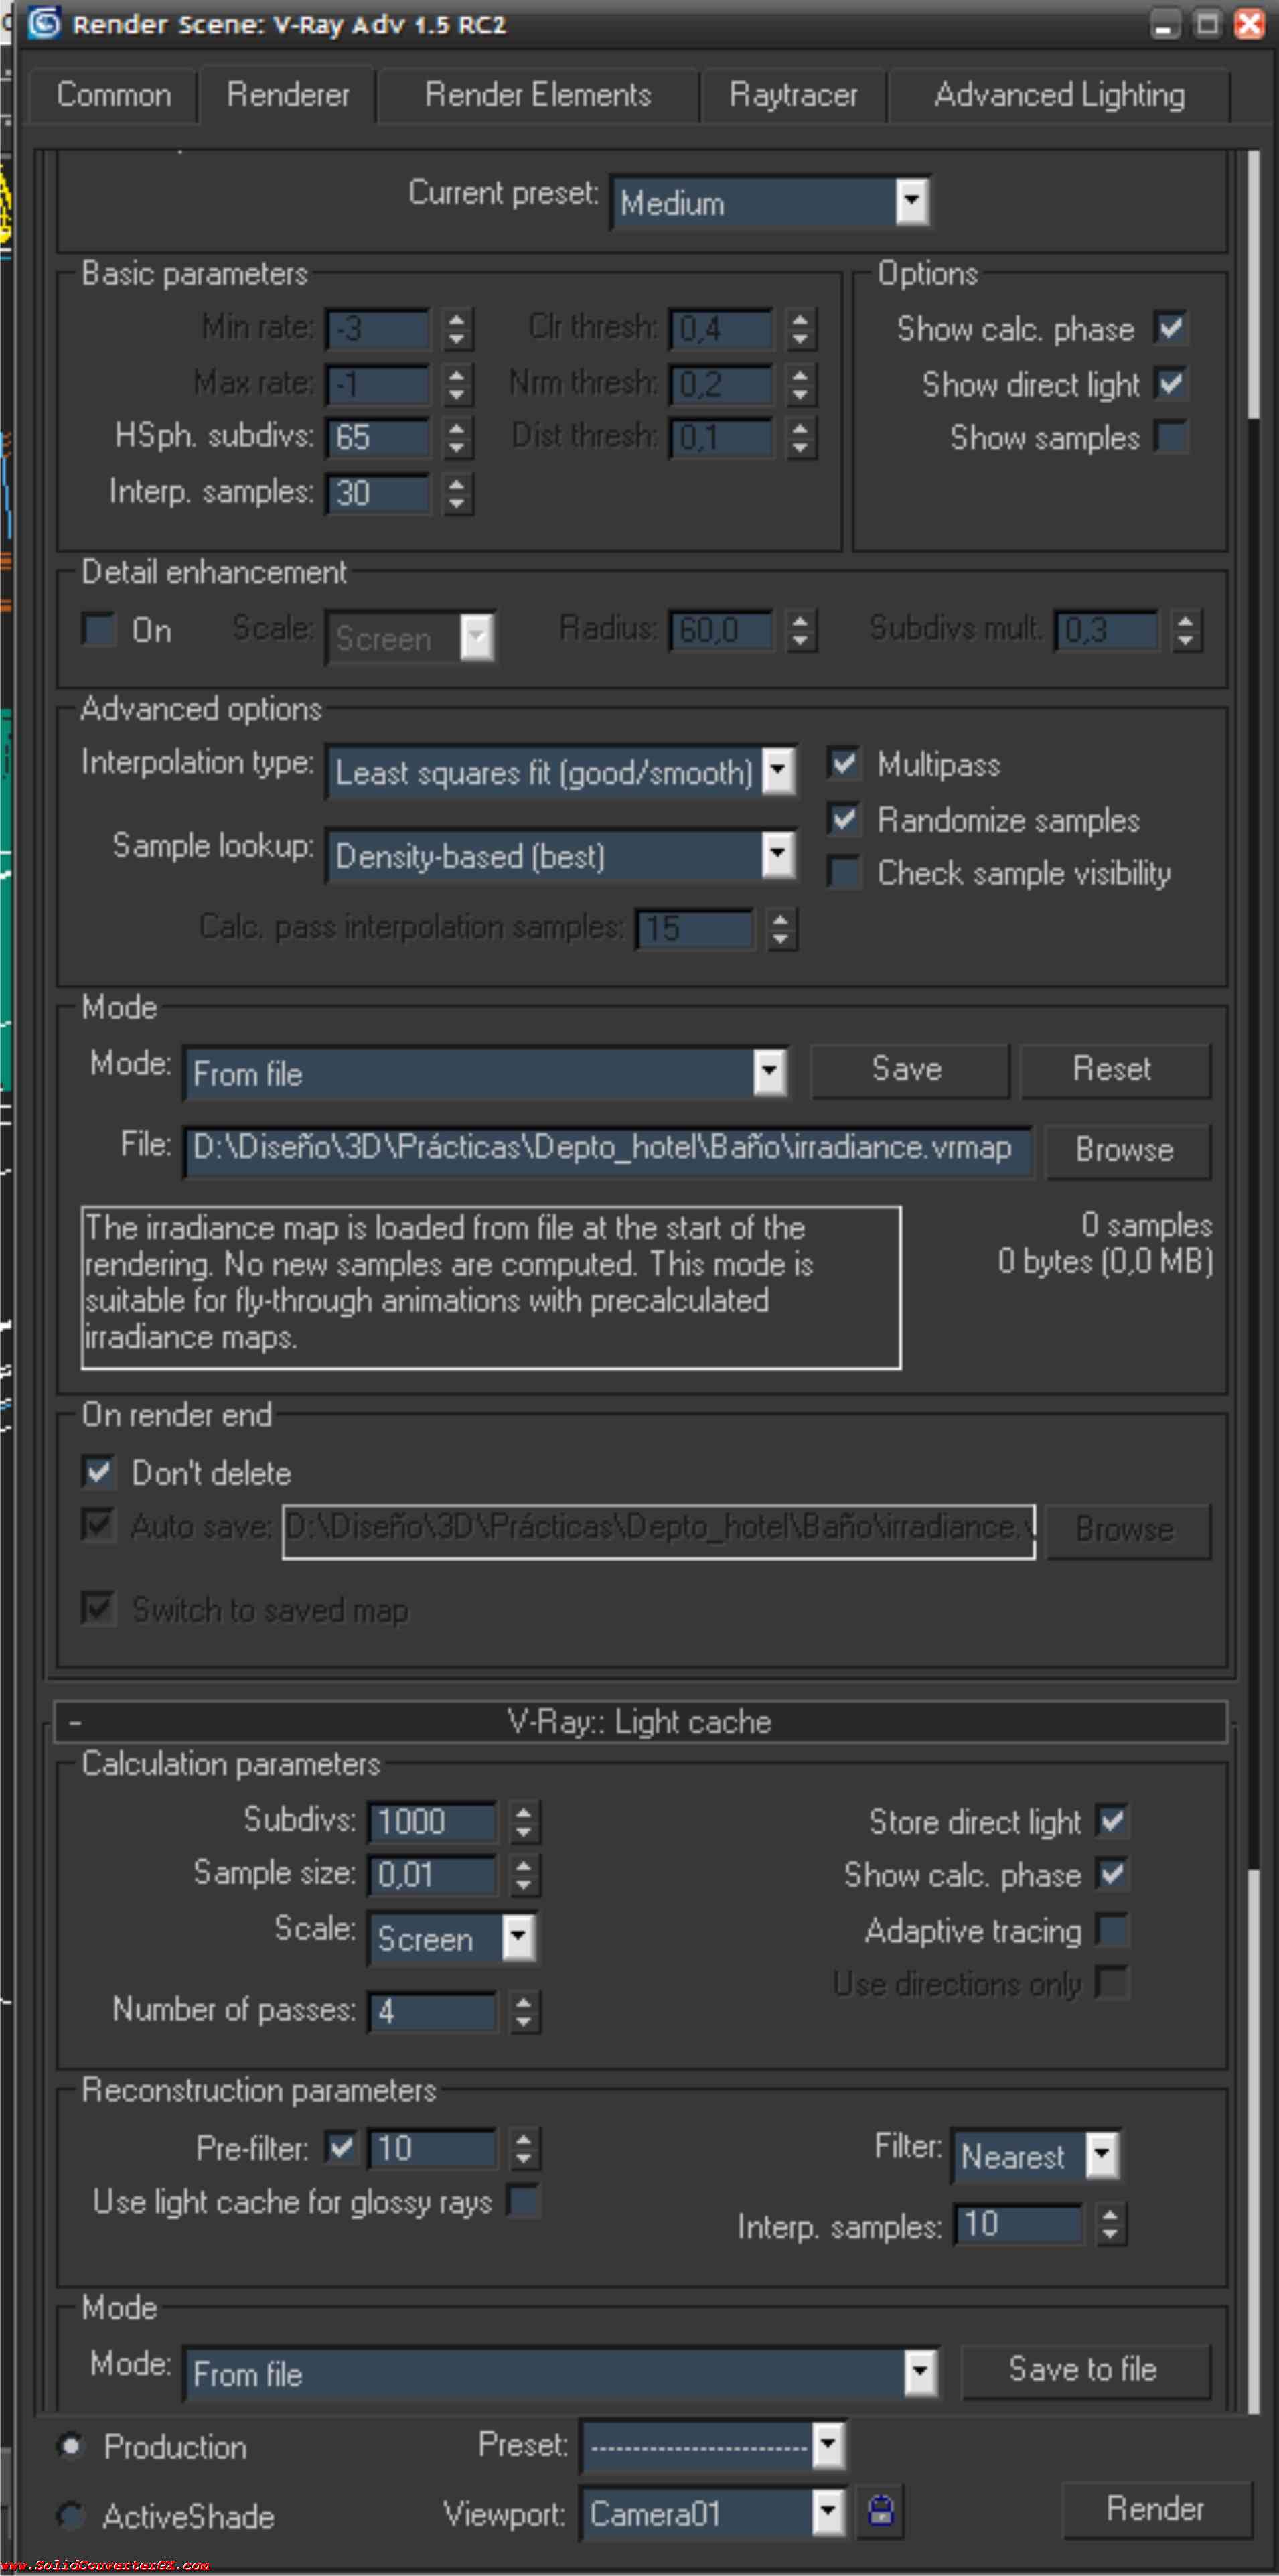Toggle the Multipass checkbox

pyautogui.click(x=844, y=764)
